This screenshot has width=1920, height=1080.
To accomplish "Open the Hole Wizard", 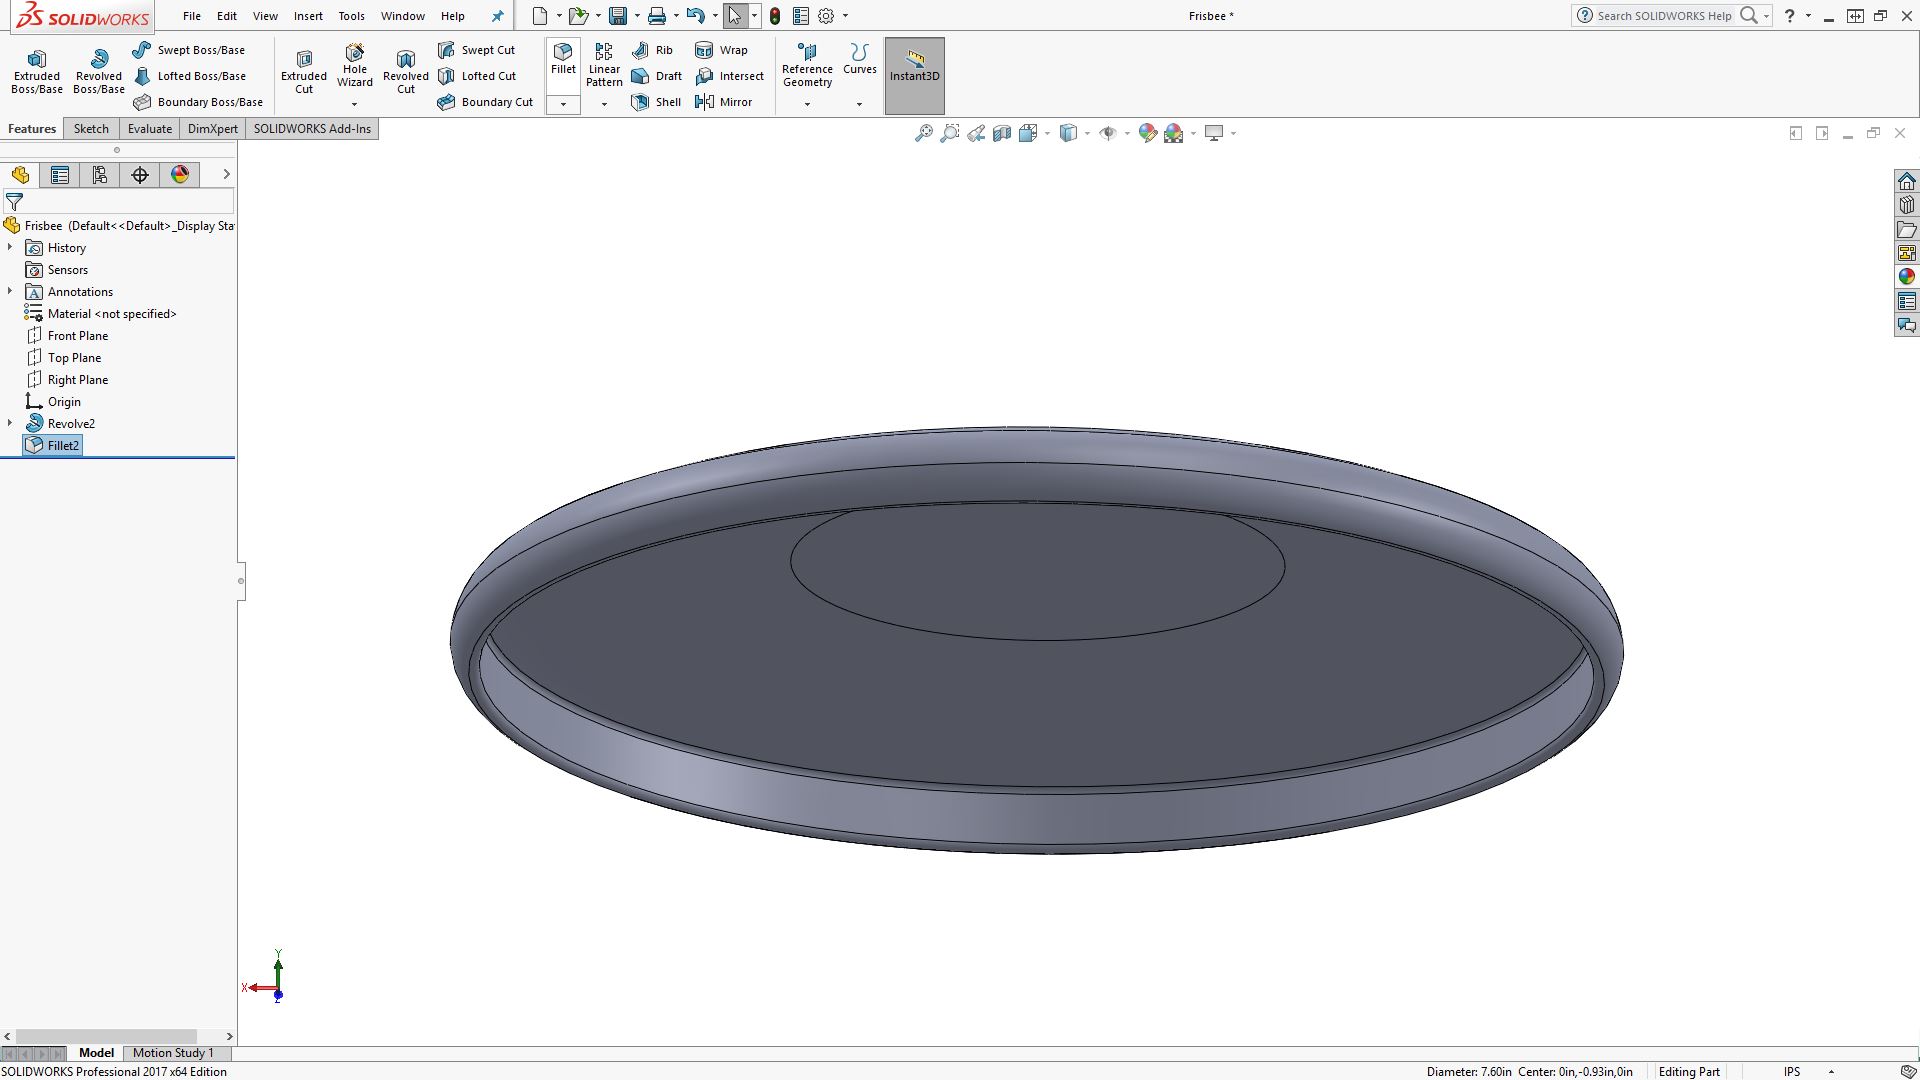I will pyautogui.click(x=354, y=68).
